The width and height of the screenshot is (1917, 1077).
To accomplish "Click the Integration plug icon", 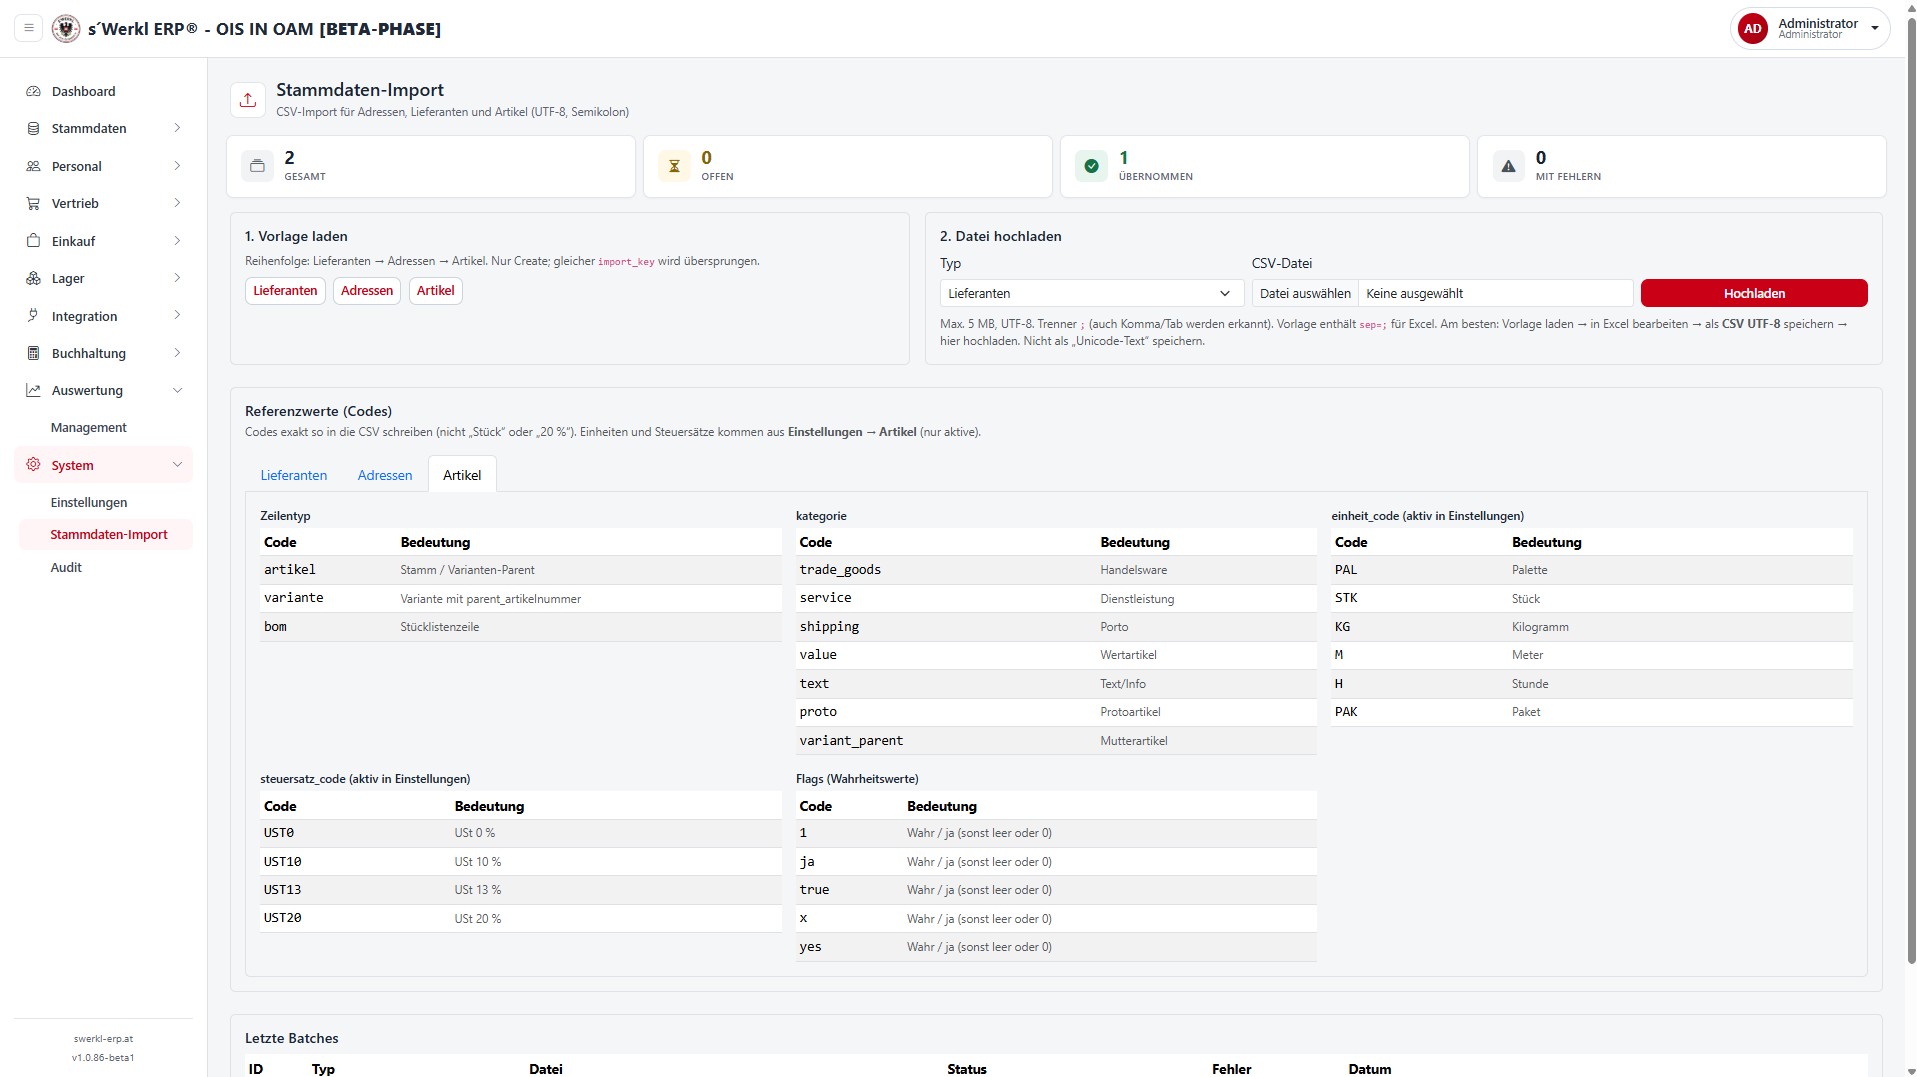I will point(33,316).
